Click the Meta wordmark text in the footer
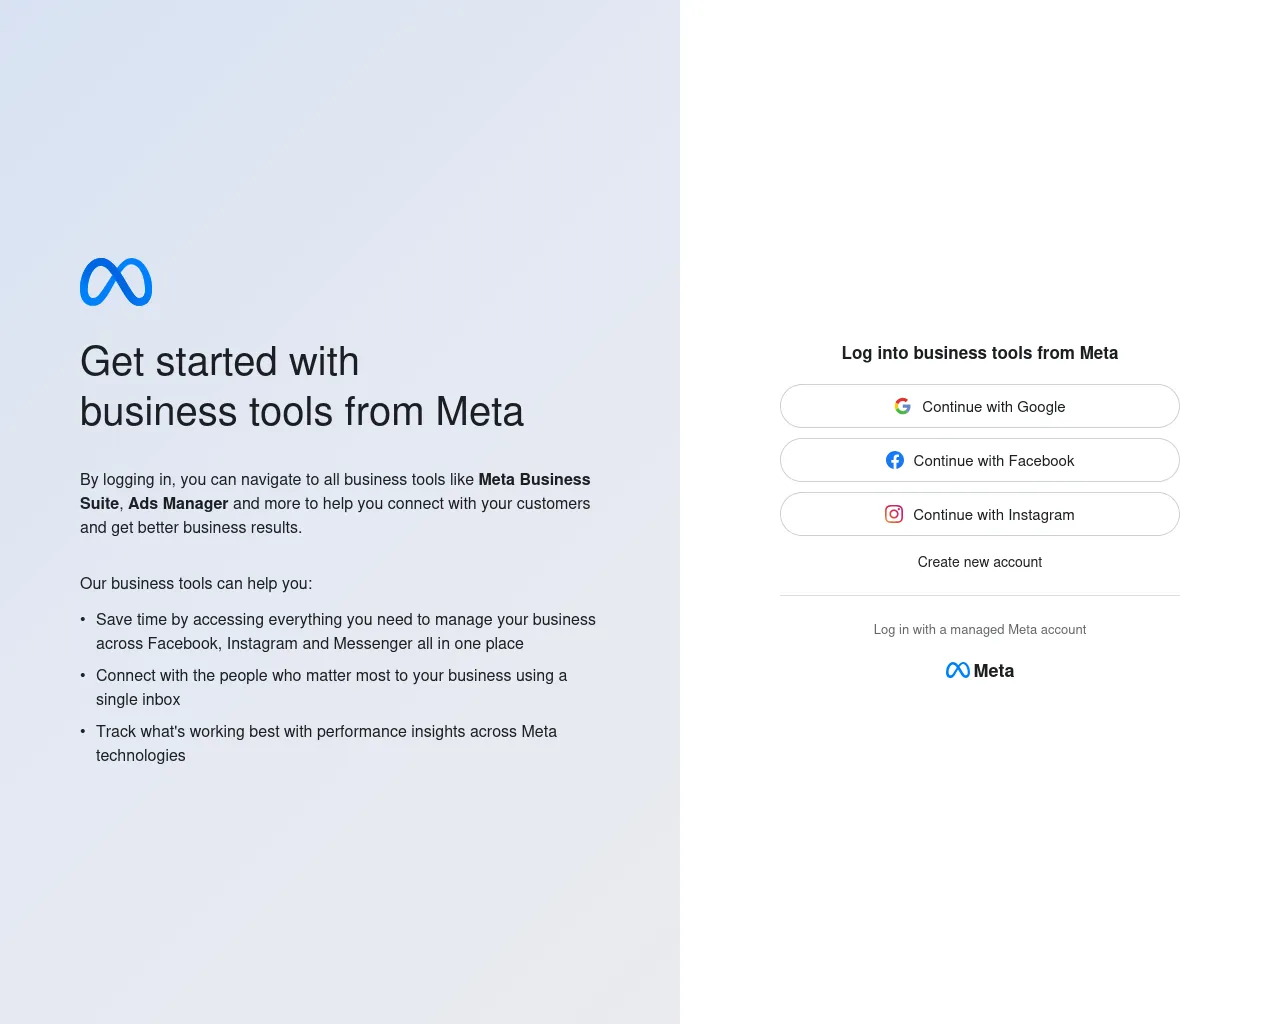The width and height of the screenshot is (1280, 1024). pyautogui.click(x=994, y=671)
